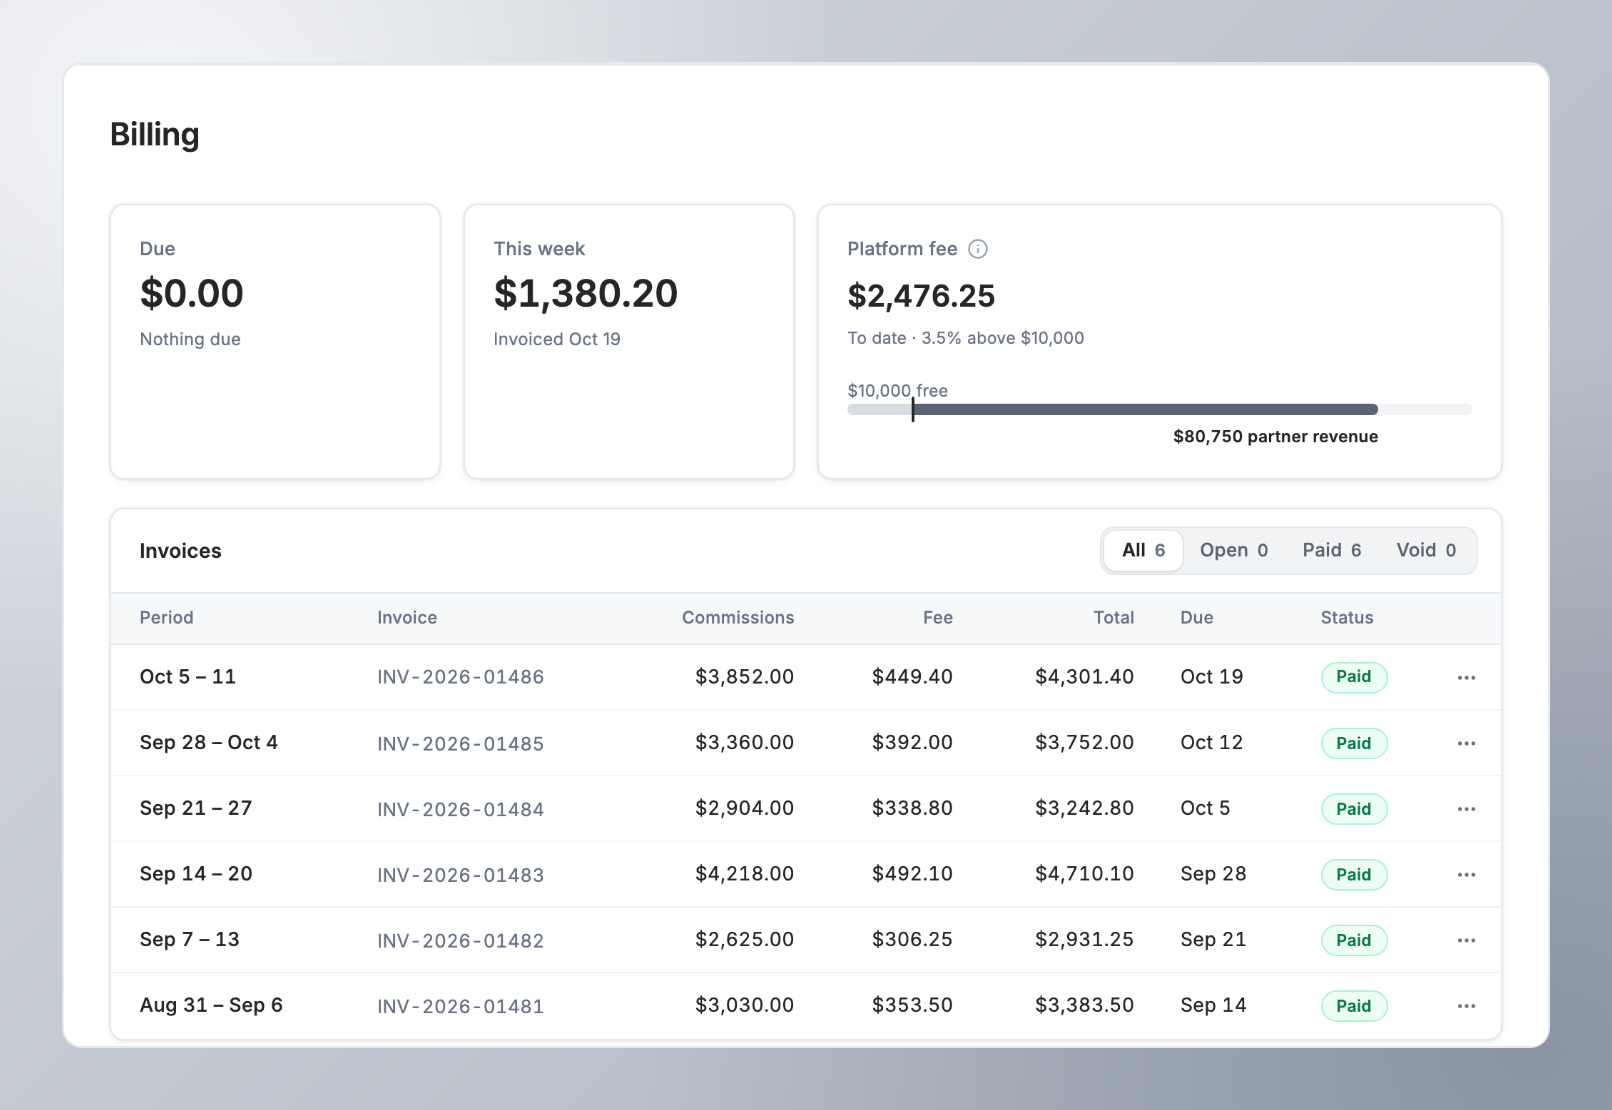Open more options for invoice INV-2026-01486
Screen dimensions: 1612x1110
pos(1466,678)
